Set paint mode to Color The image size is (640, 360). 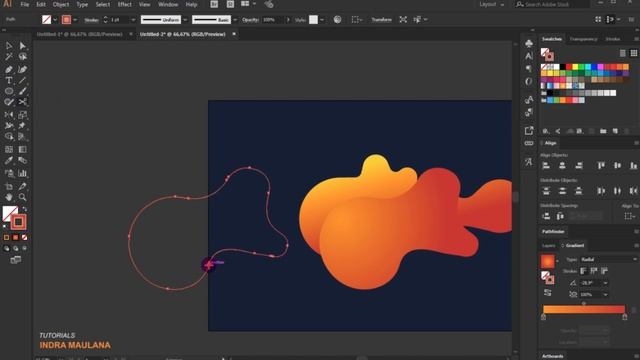coord(7,237)
